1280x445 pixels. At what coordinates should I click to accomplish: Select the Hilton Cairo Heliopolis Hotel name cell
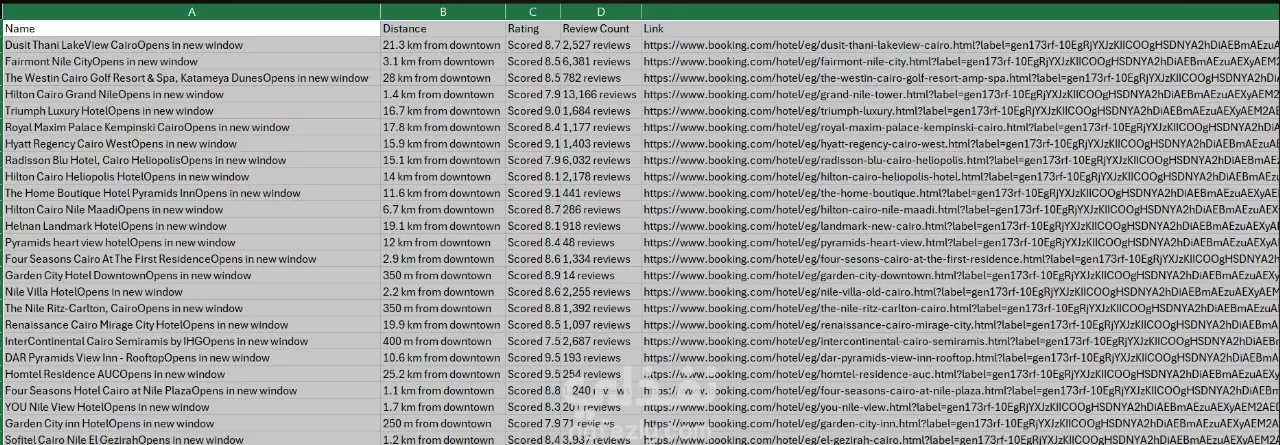(191, 177)
